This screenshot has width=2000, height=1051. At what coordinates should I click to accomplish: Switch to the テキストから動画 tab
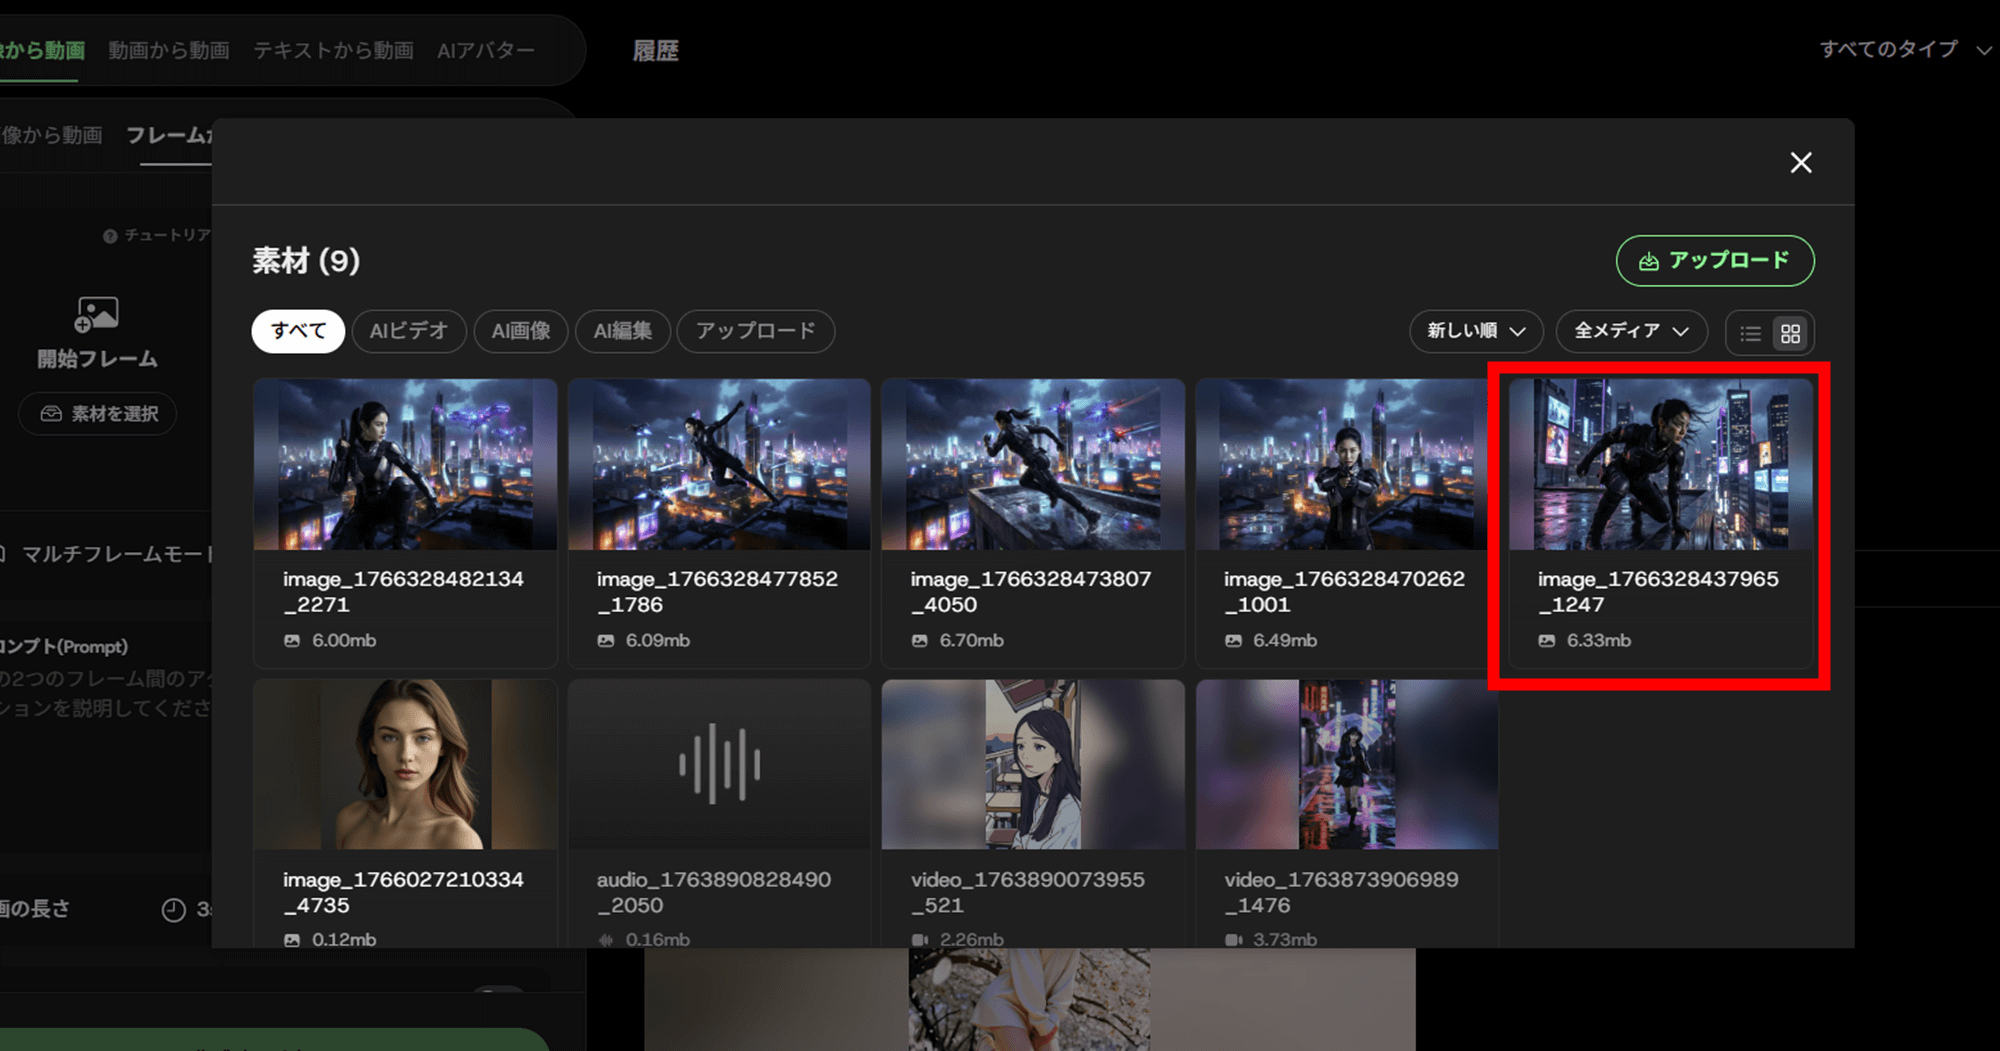pyautogui.click(x=333, y=50)
